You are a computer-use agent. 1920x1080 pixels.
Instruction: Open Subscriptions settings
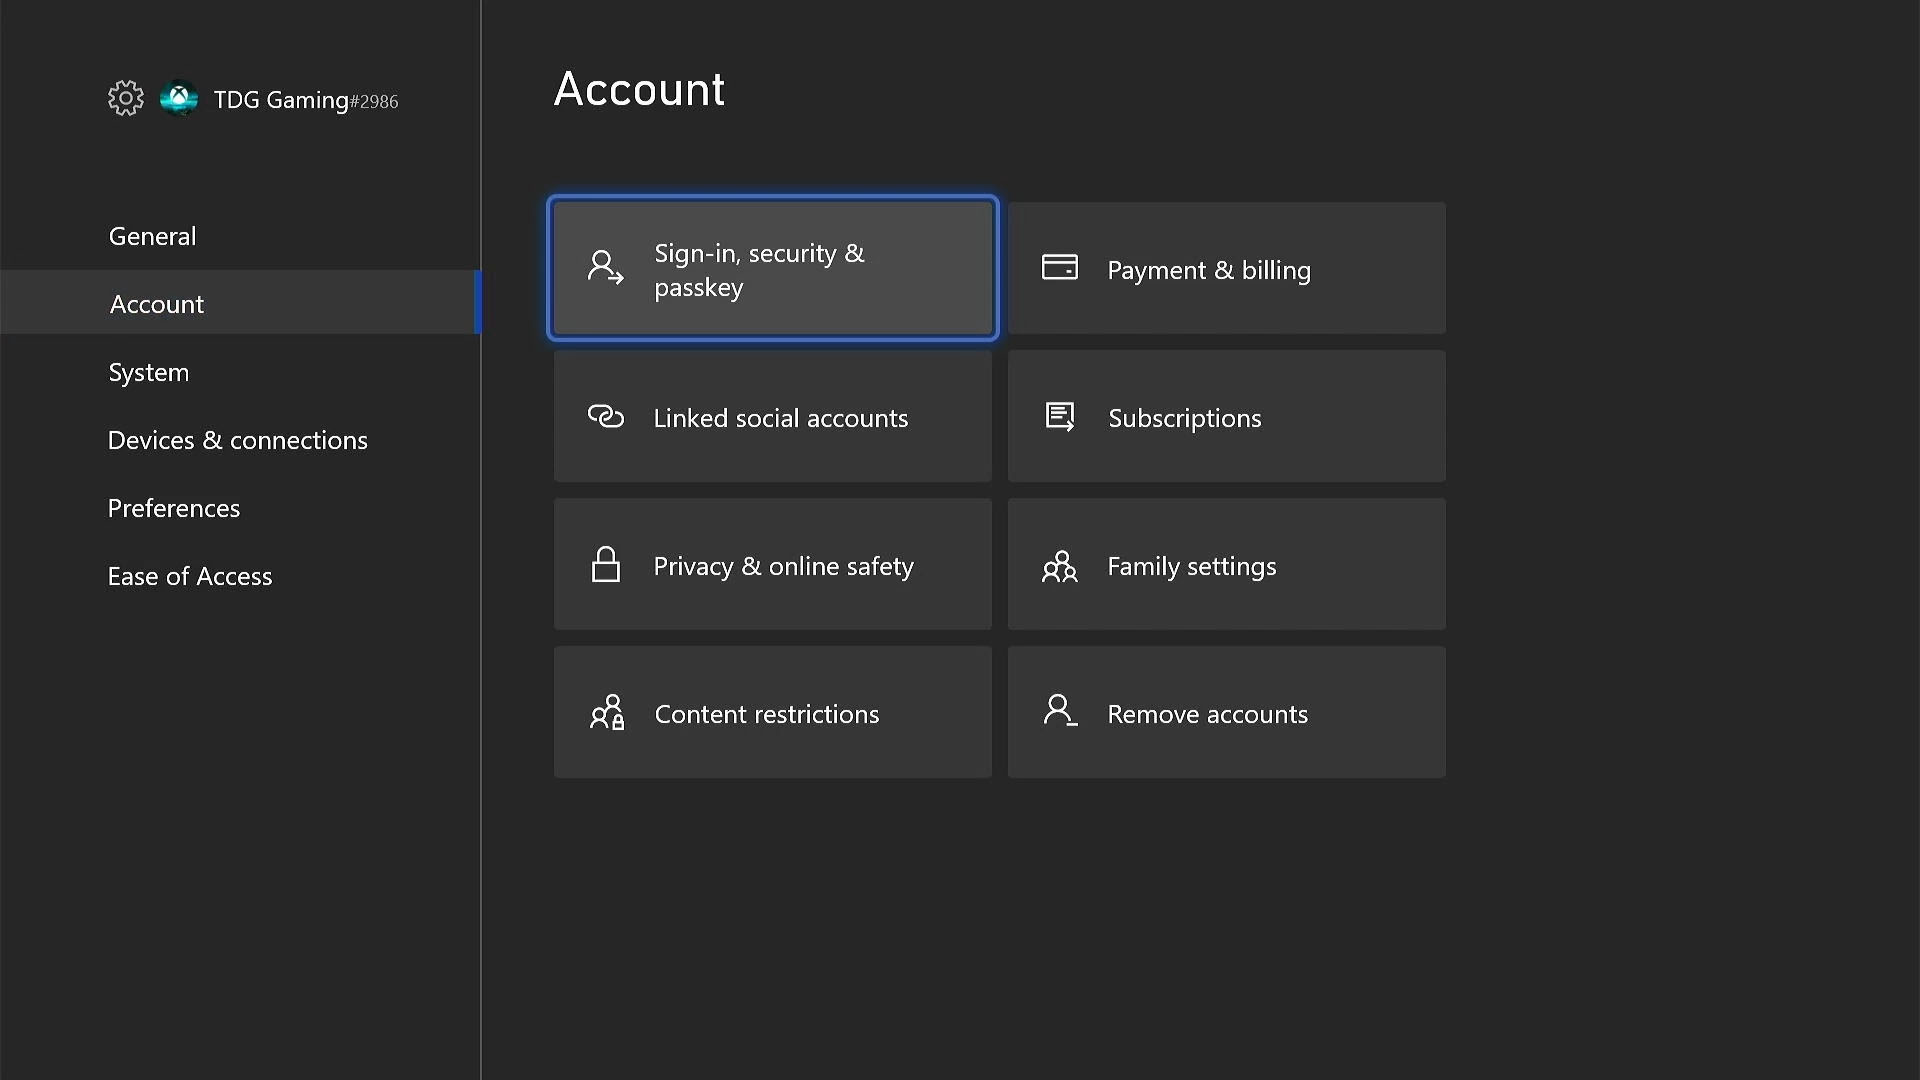1225,417
